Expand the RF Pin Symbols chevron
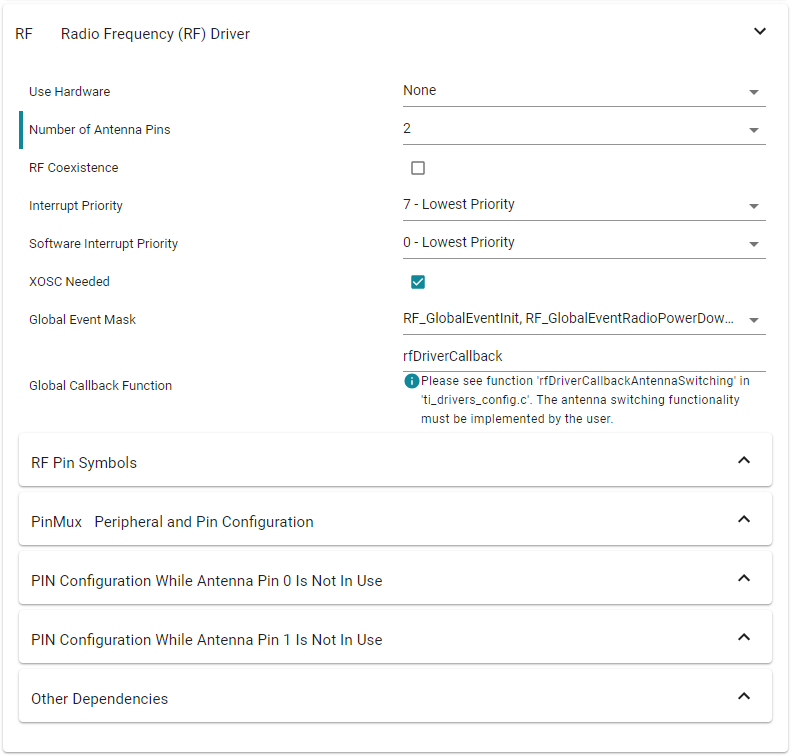The height and width of the screenshot is (756, 792). tap(743, 461)
